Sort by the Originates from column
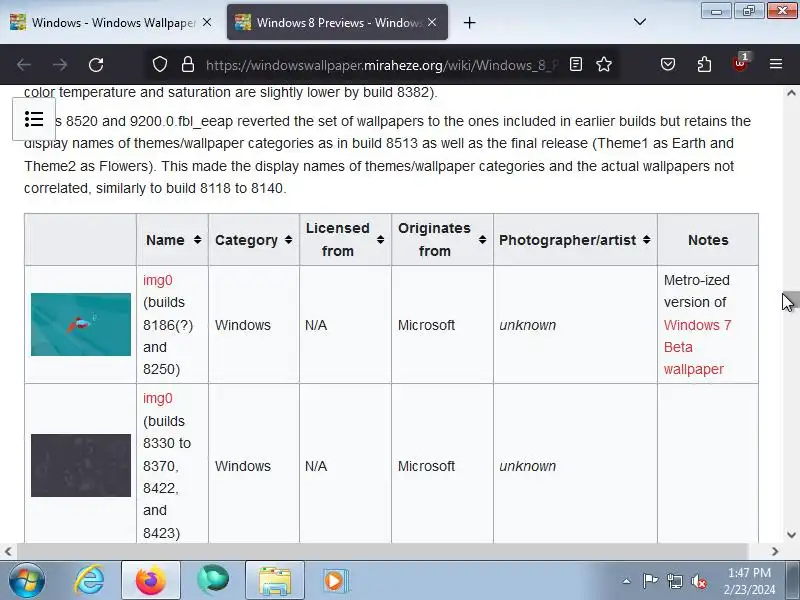This screenshot has height=600, width=800. [x=442, y=240]
